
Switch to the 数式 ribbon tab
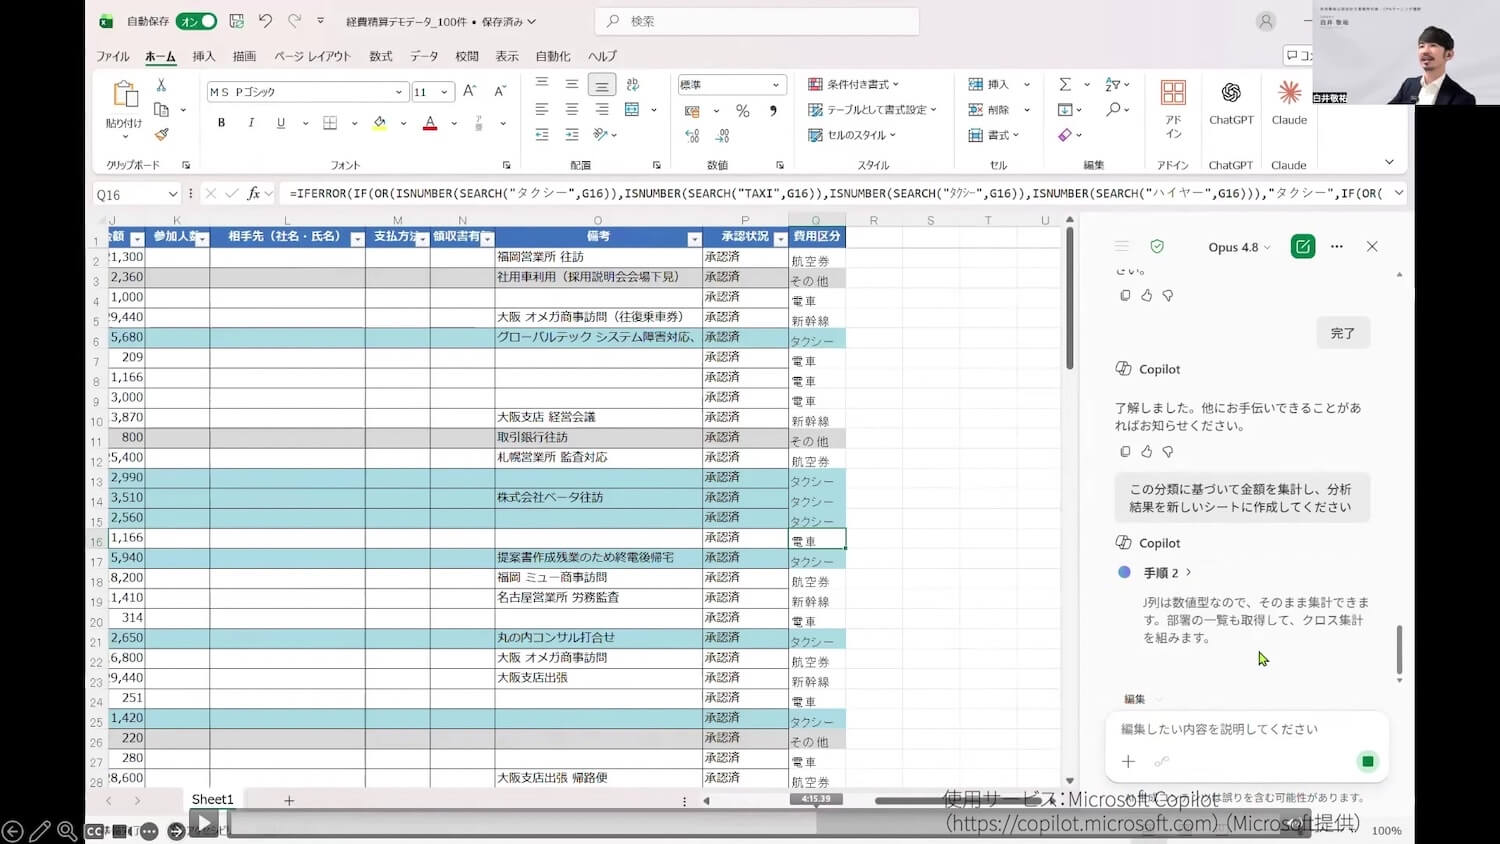pos(381,57)
